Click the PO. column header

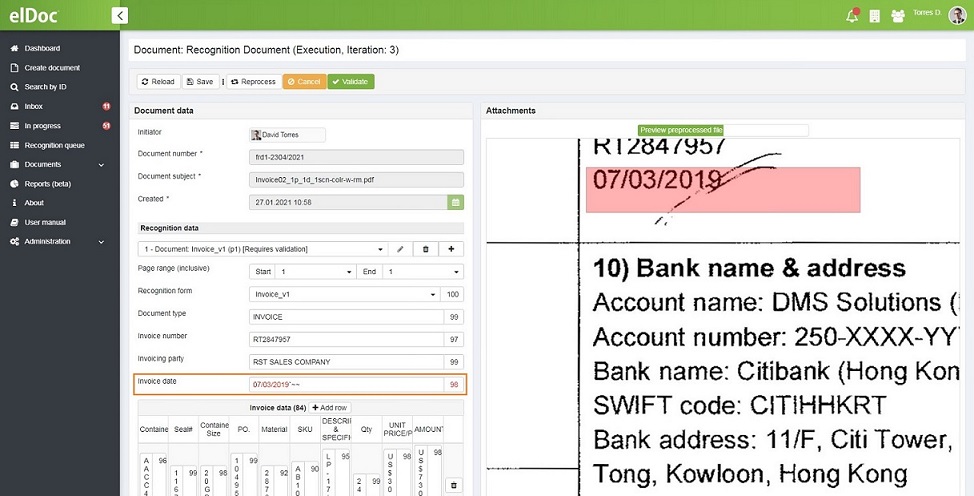click(x=244, y=429)
